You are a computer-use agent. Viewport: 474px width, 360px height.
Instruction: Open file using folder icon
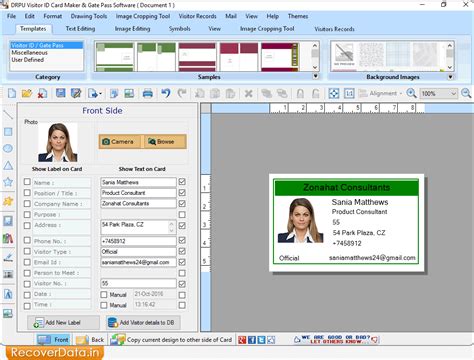coord(27,93)
